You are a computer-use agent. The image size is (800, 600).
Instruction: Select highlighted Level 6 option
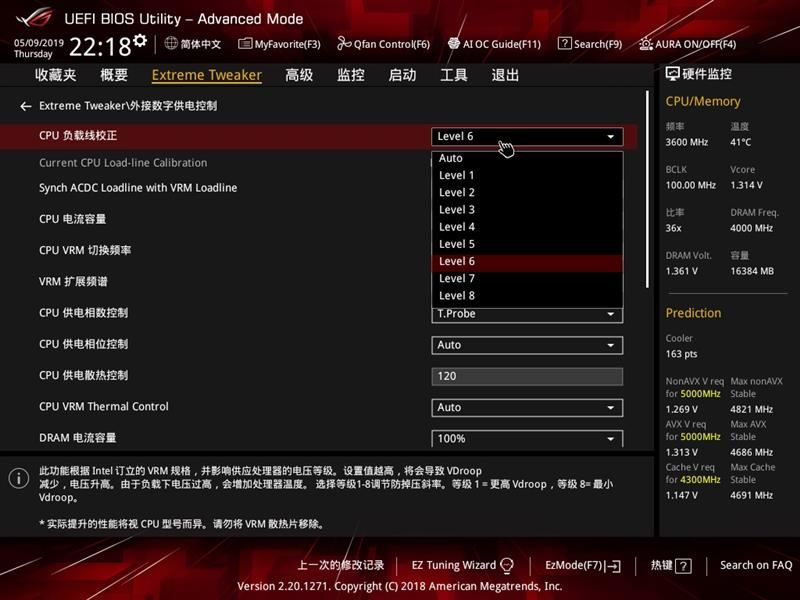(x=527, y=262)
